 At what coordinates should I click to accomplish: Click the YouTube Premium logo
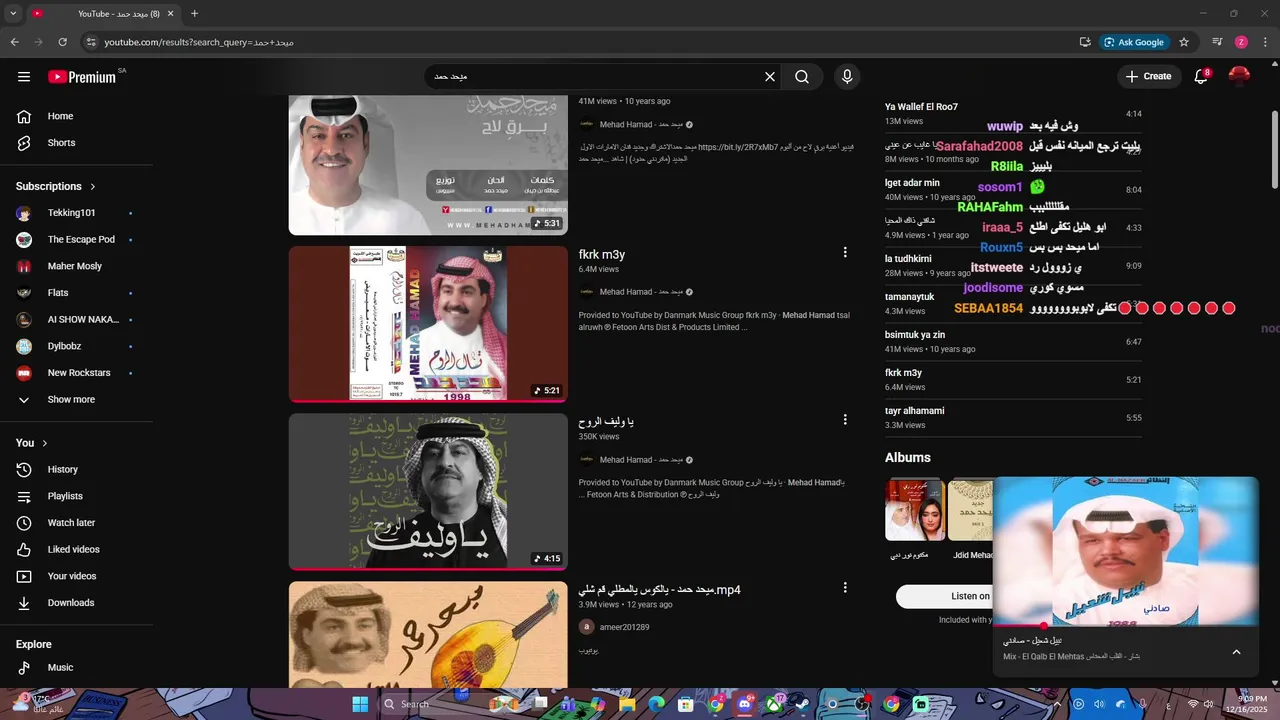(82, 77)
